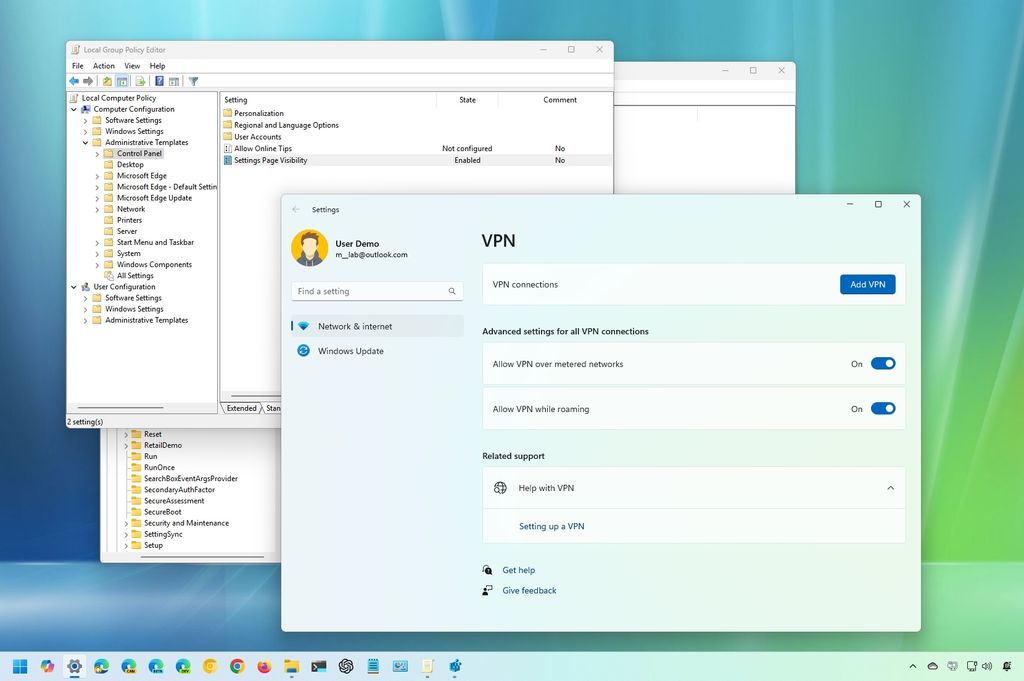Collapse the Help with VPN chevron
Screen dimensions: 1024x681
890,488
